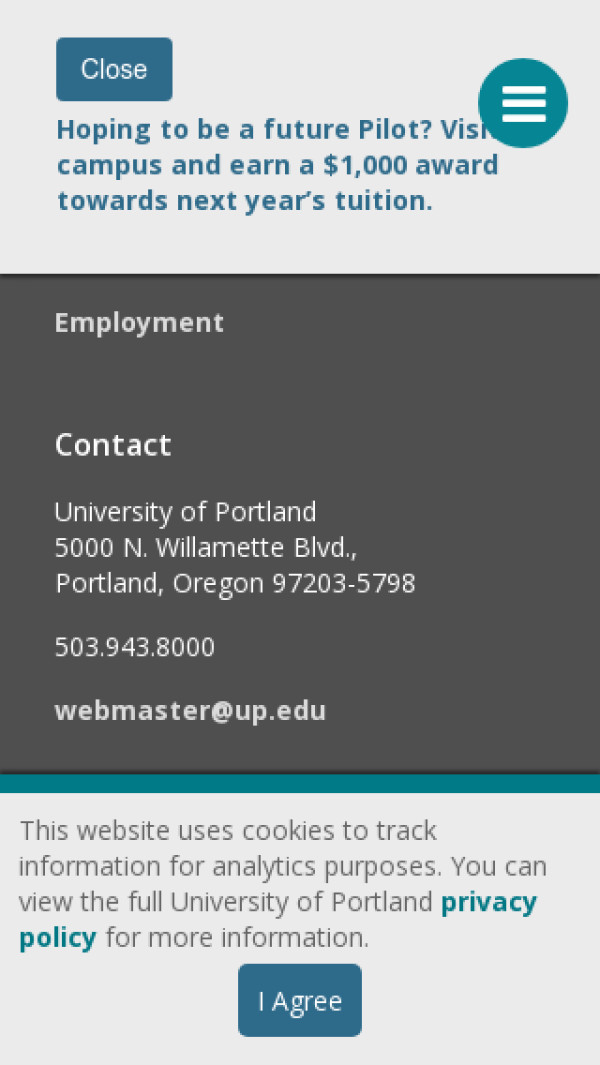Click "view the full University of Portland" text
This screenshot has width=600, height=1065.
pyautogui.click(x=225, y=902)
